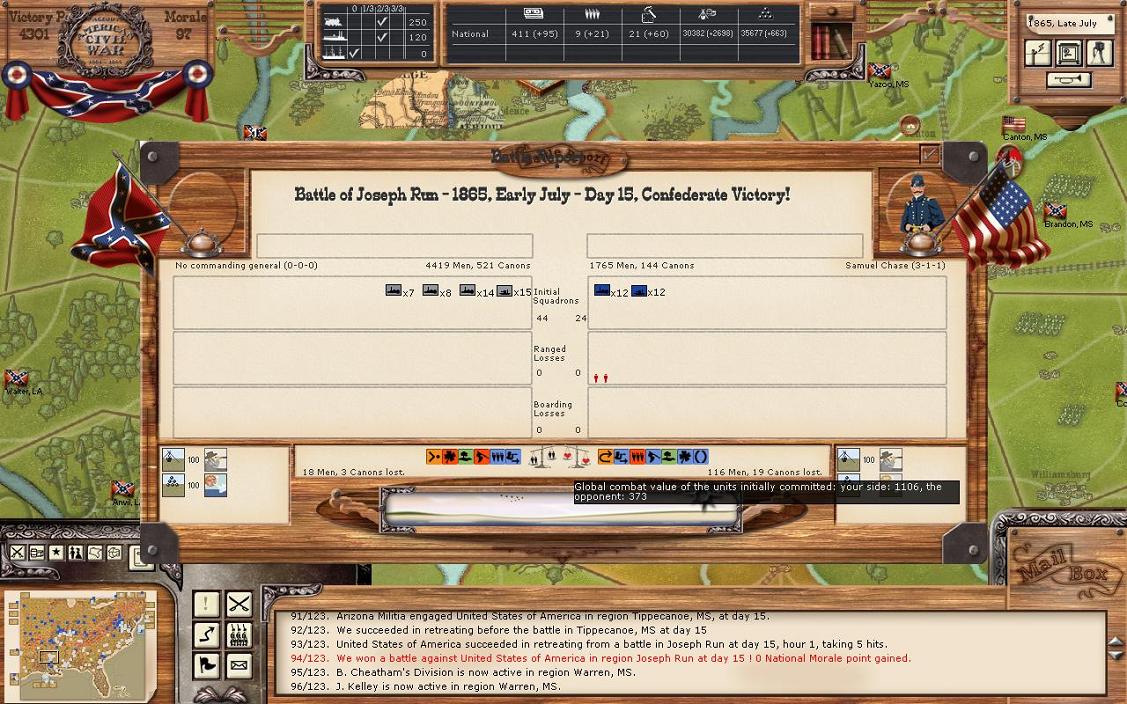This screenshot has height=704, width=1127.
Task: Click the exclamation mark message filter
Action: 206,604
